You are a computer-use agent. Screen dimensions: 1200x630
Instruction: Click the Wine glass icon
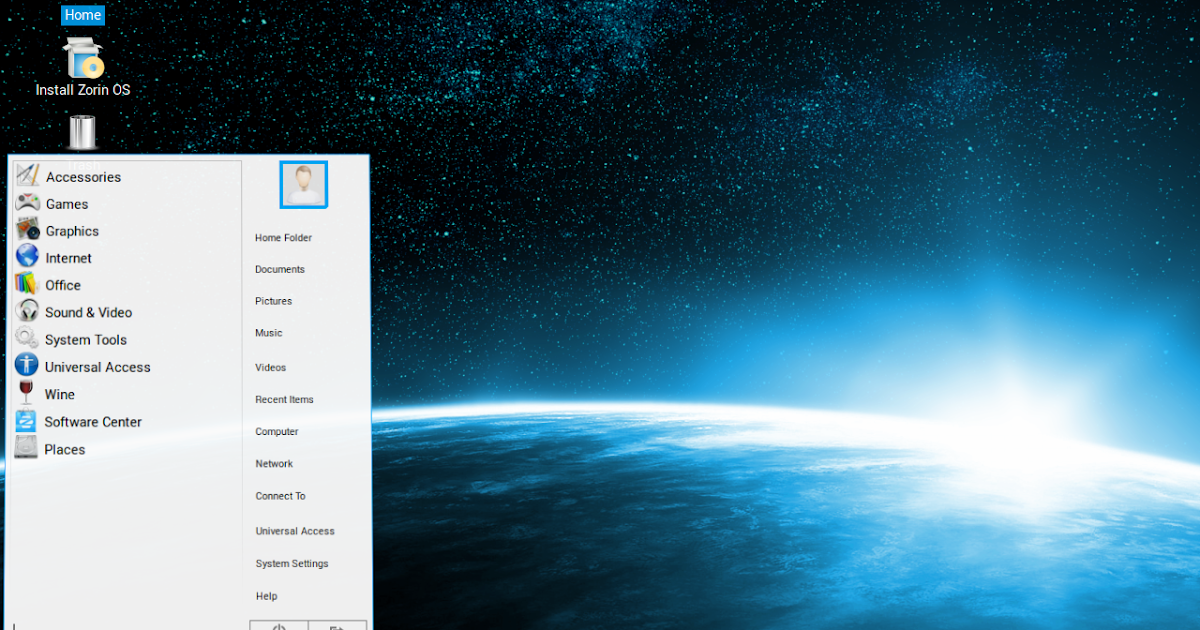click(x=26, y=392)
